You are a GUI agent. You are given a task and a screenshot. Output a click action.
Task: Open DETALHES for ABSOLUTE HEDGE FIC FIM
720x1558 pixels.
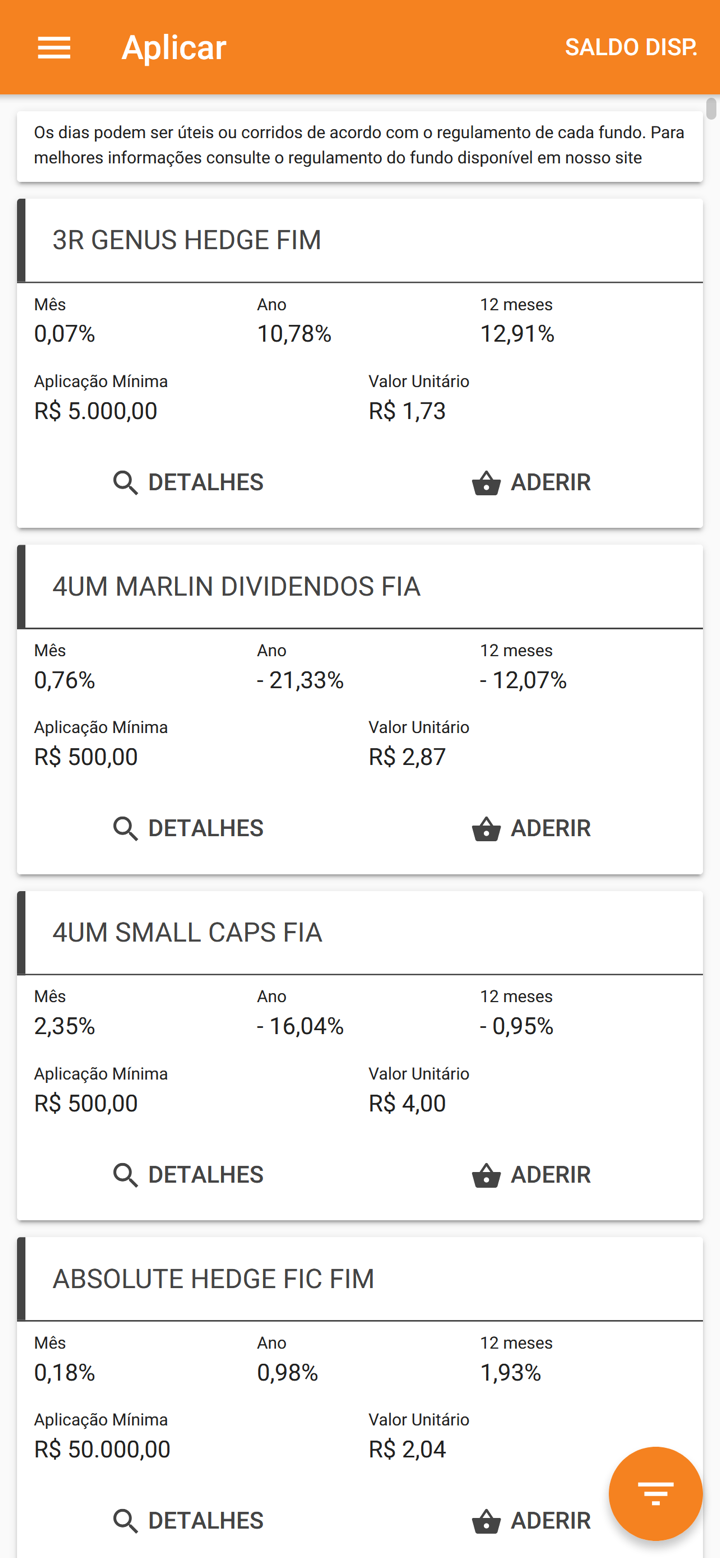click(205, 1520)
